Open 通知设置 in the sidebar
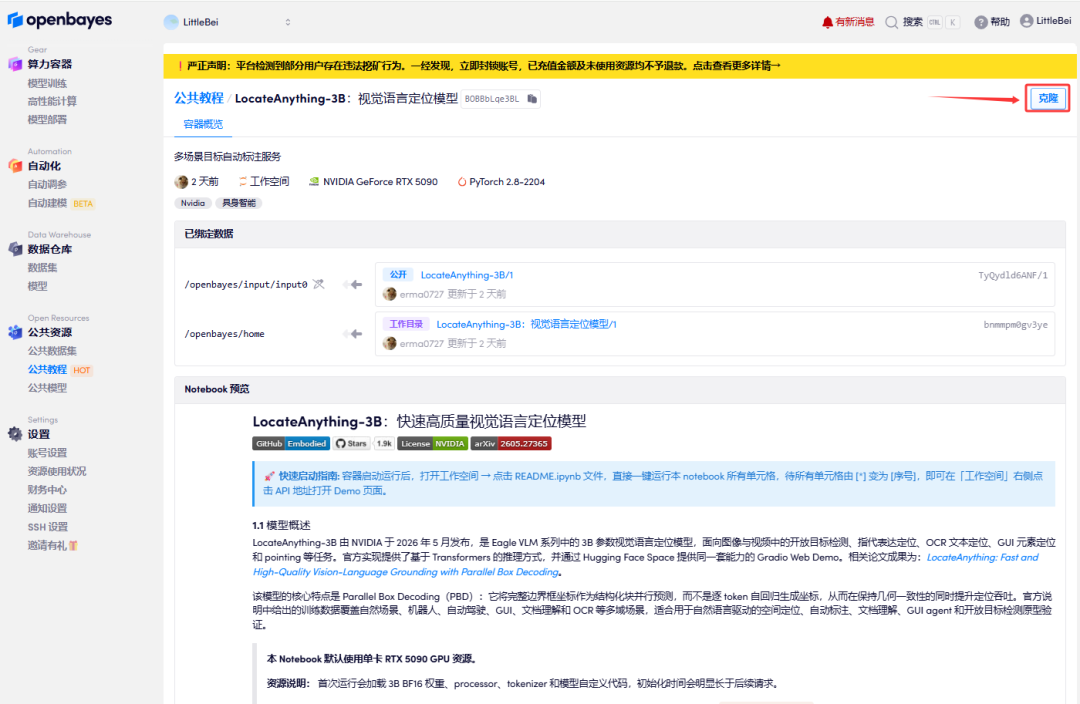This screenshot has width=1080, height=704. click(47, 508)
